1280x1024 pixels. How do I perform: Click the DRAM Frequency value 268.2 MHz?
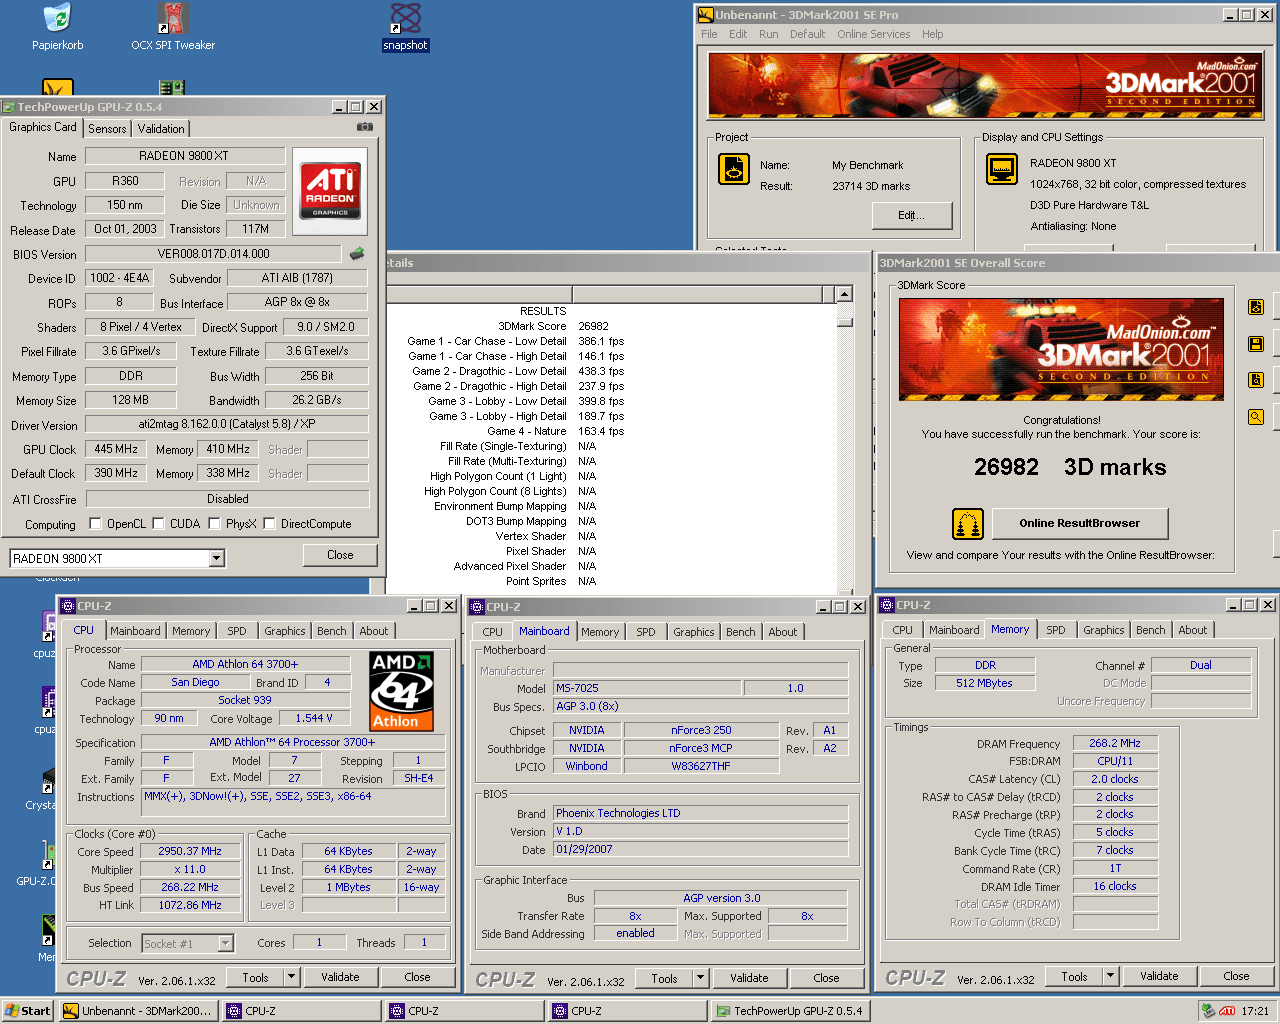point(1115,743)
